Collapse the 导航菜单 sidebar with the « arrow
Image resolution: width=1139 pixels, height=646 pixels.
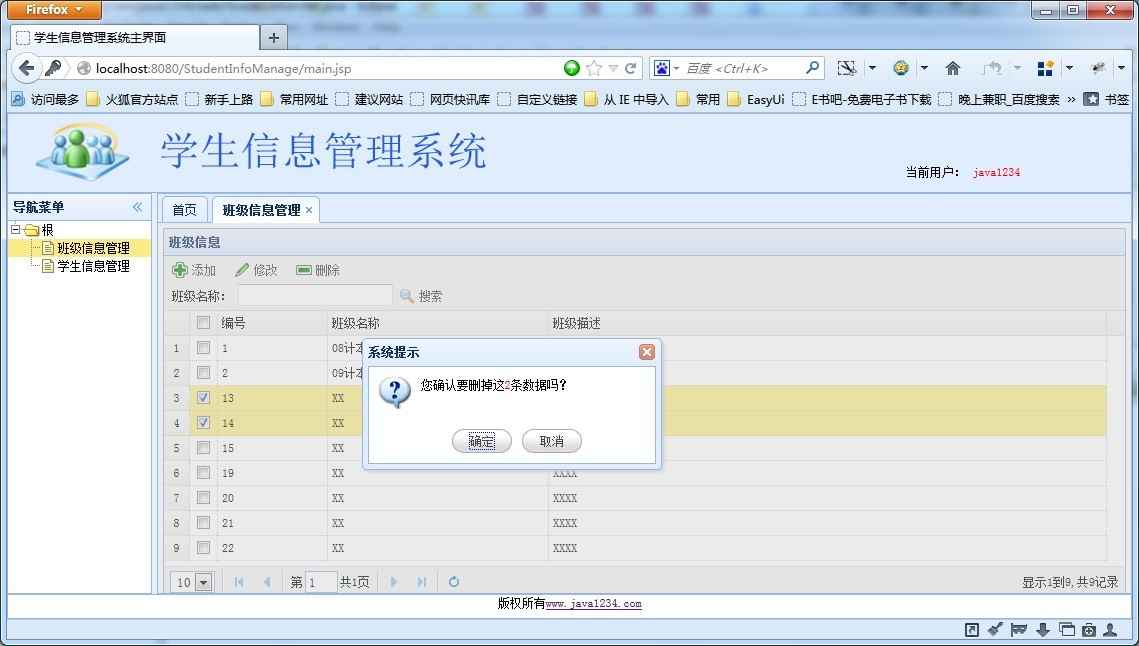point(137,207)
